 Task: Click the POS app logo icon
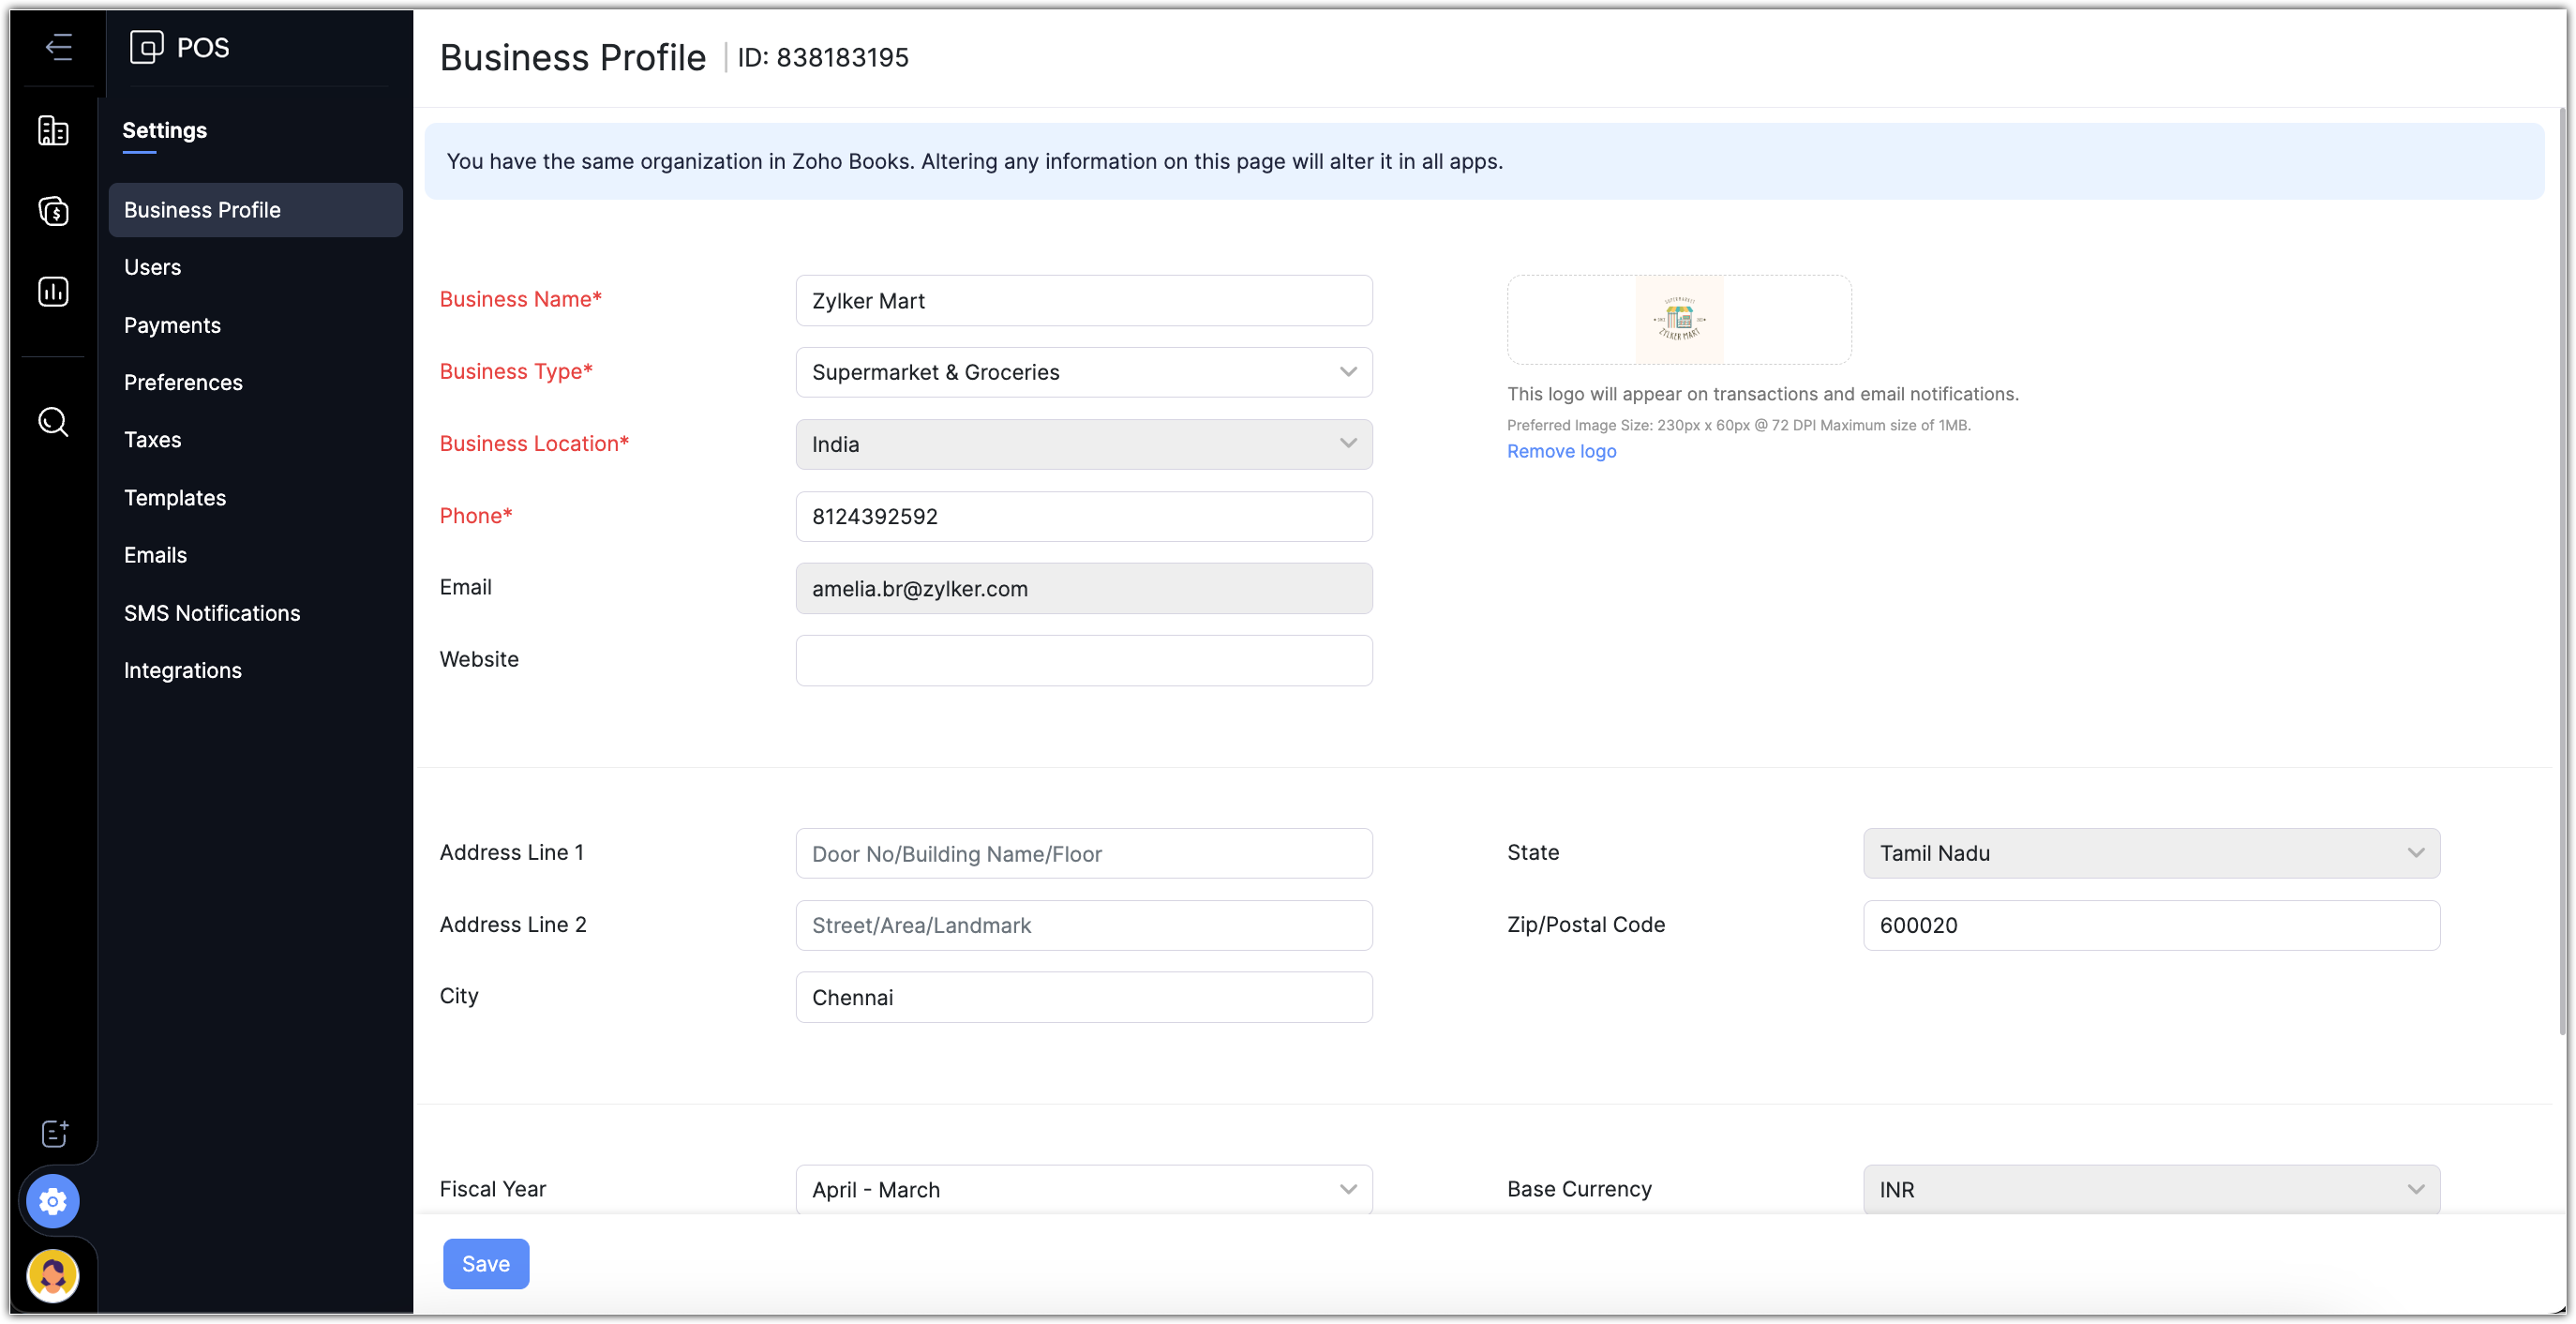click(x=146, y=47)
